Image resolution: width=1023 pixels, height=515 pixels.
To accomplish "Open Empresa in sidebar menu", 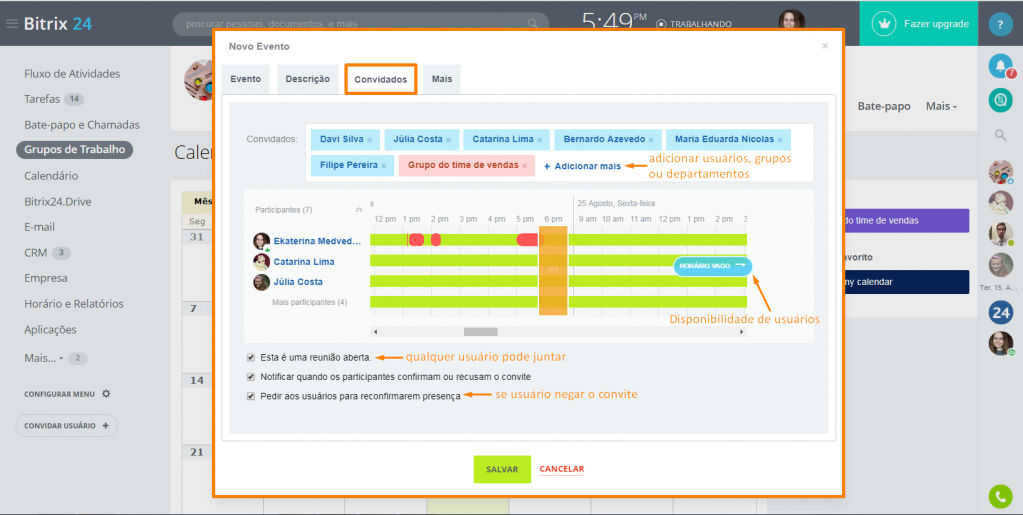I will pos(46,278).
